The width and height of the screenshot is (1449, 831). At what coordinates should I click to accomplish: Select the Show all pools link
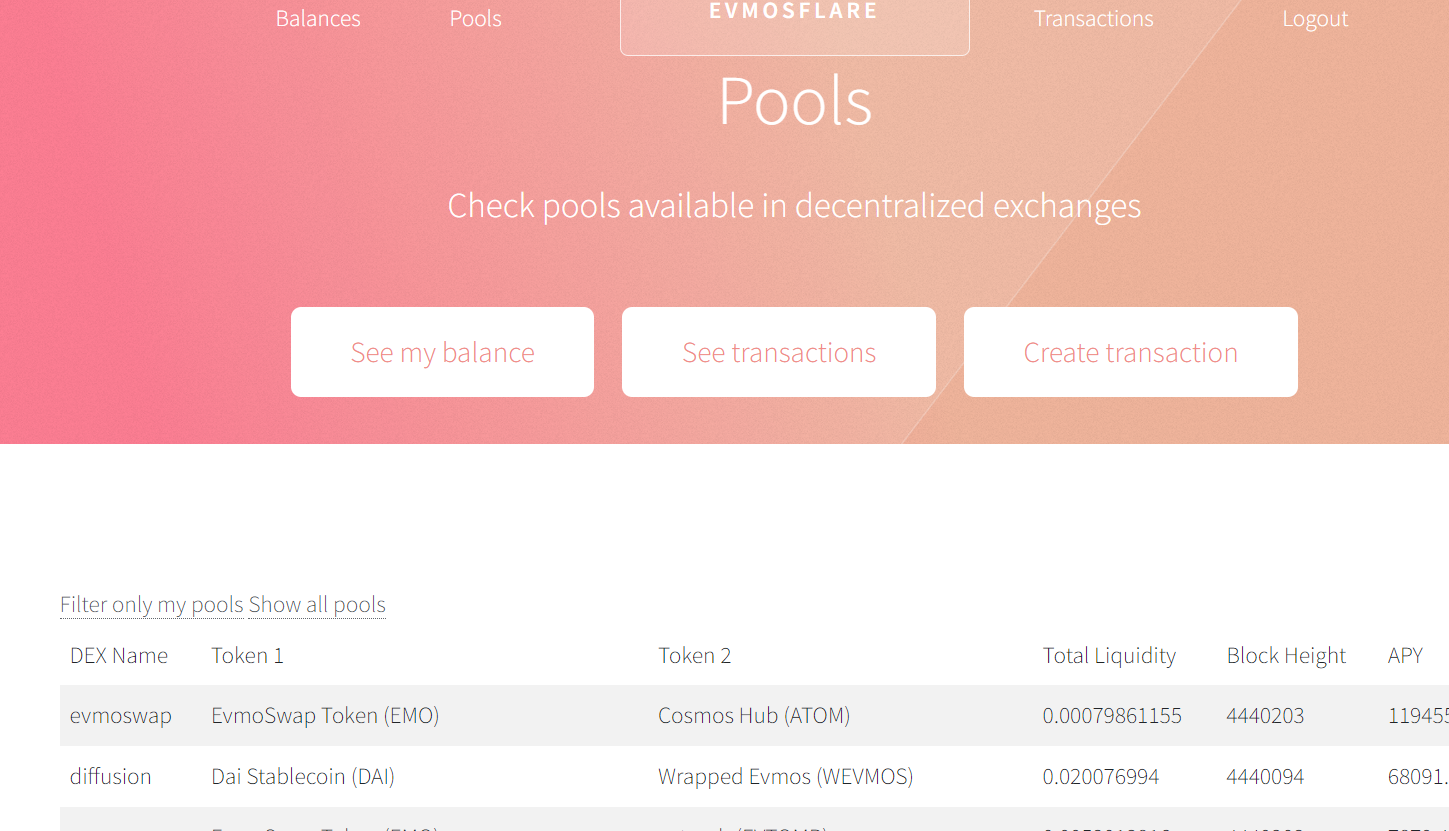[317, 605]
